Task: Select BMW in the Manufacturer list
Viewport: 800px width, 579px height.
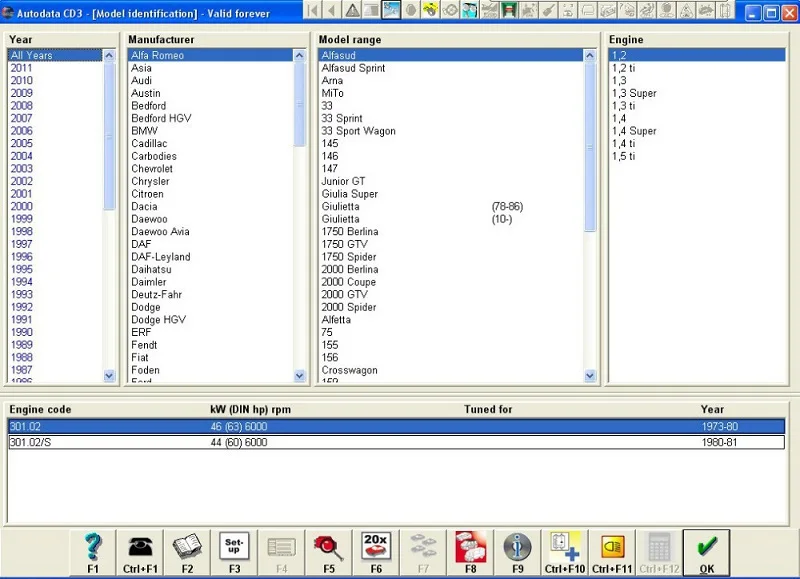Action: tap(145, 131)
